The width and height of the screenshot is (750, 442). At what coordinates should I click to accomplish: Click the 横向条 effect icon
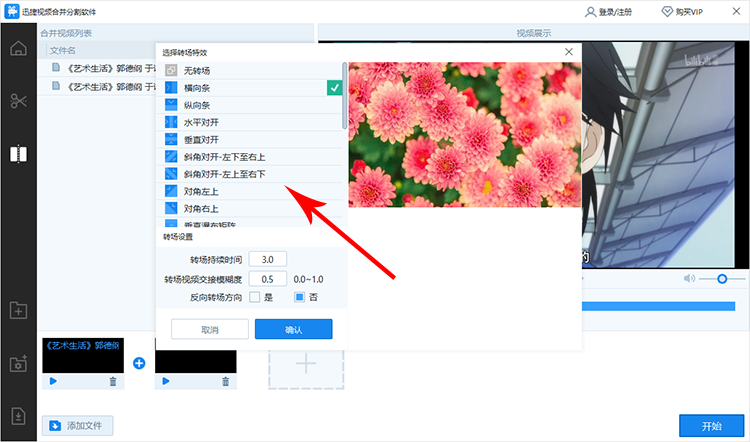click(x=171, y=88)
